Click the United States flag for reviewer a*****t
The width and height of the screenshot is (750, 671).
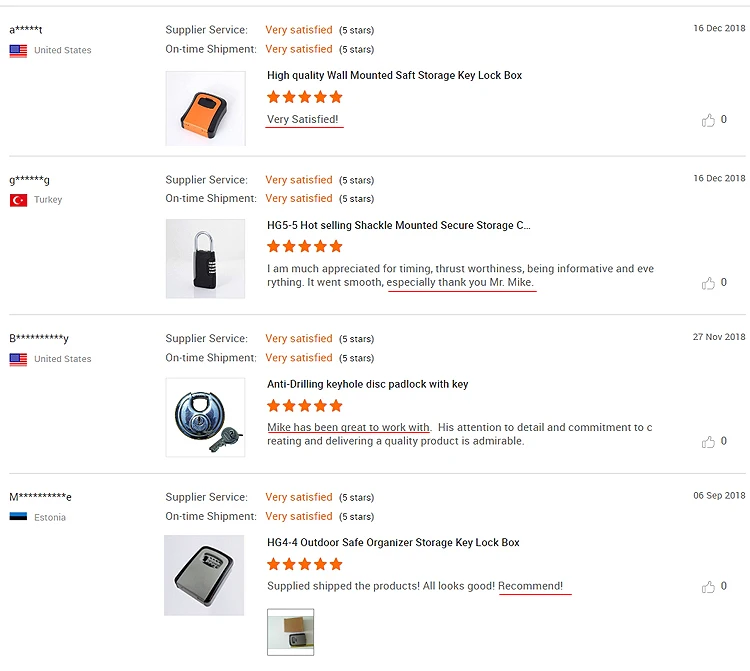tap(18, 50)
